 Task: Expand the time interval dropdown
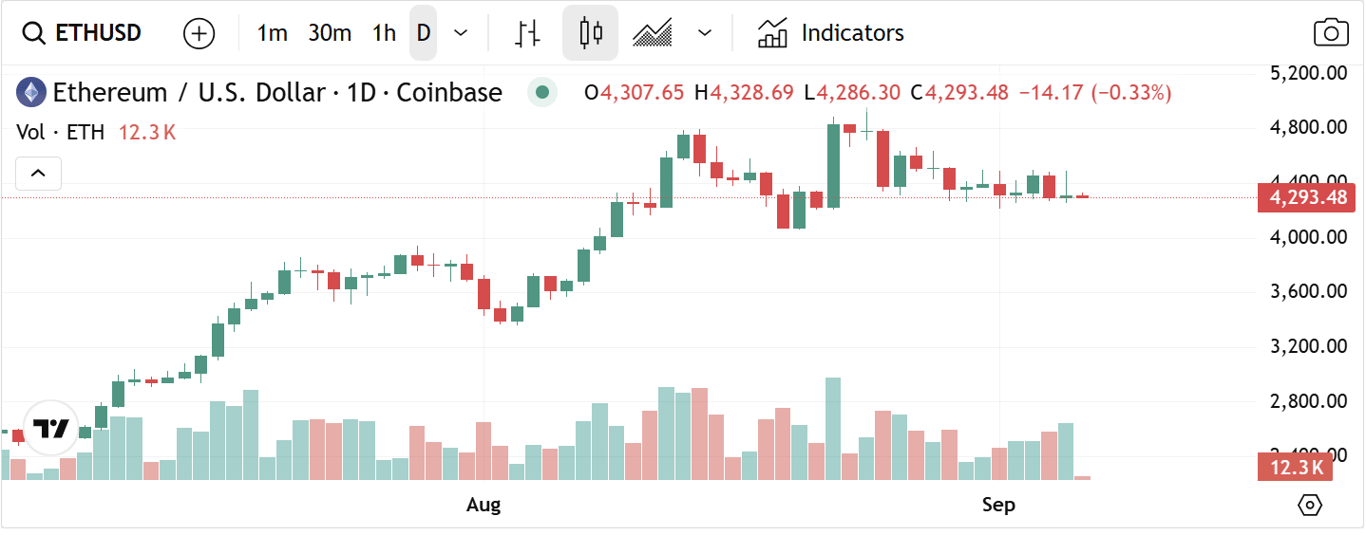pos(461,33)
